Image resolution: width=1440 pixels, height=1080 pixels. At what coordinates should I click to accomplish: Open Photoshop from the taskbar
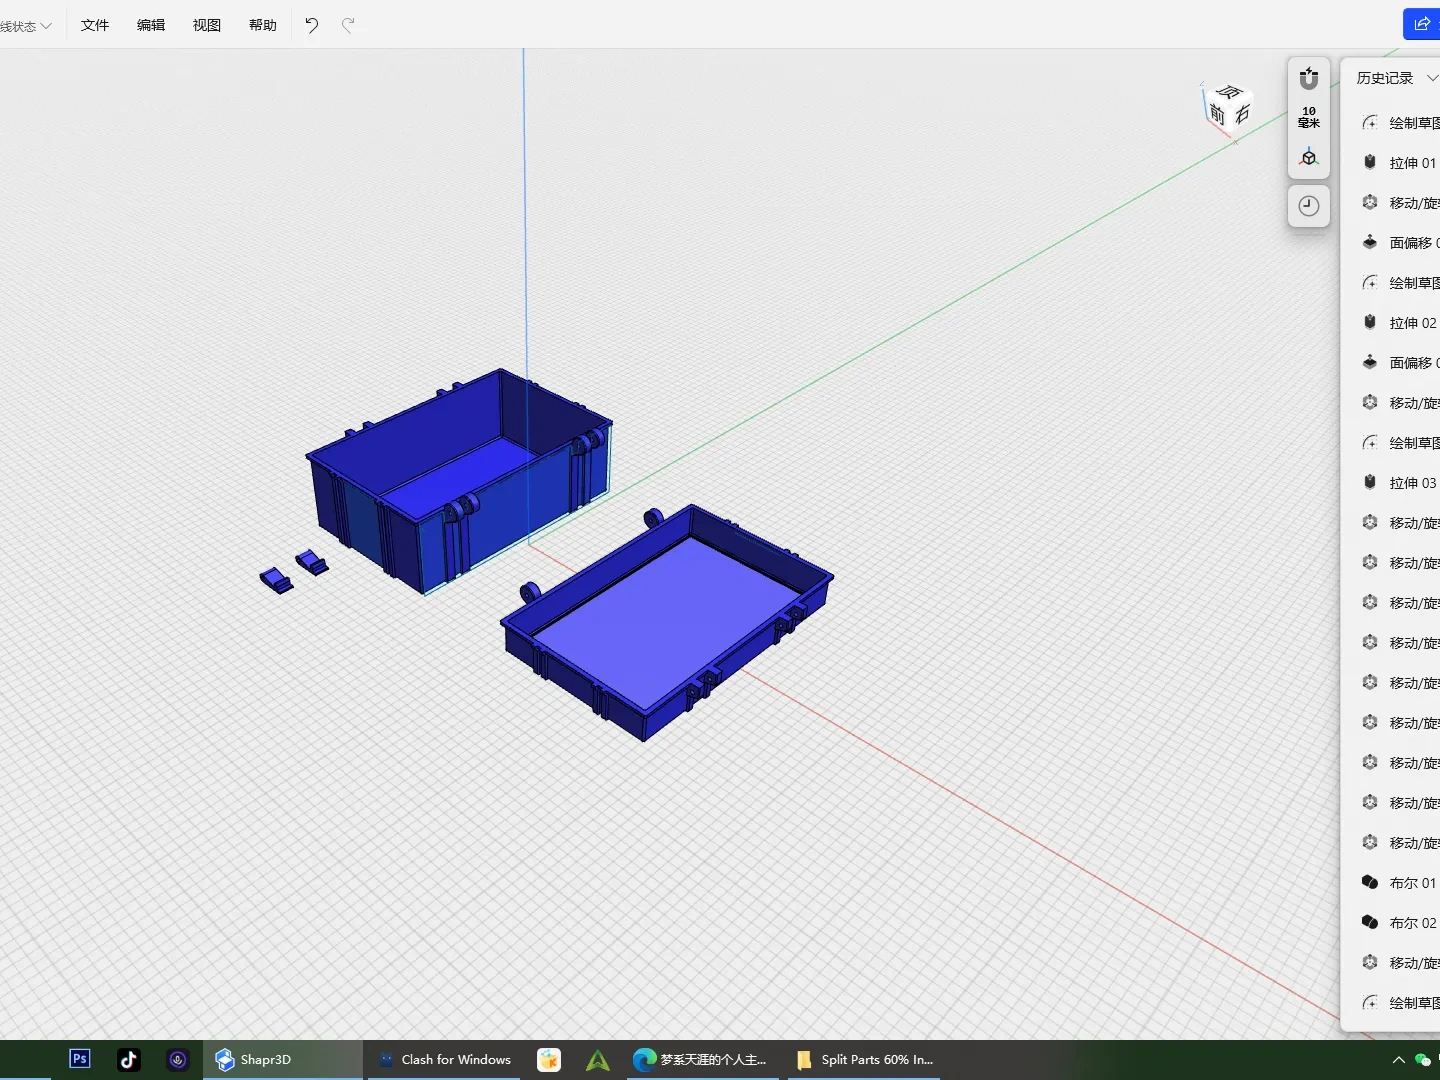tap(80, 1059)
